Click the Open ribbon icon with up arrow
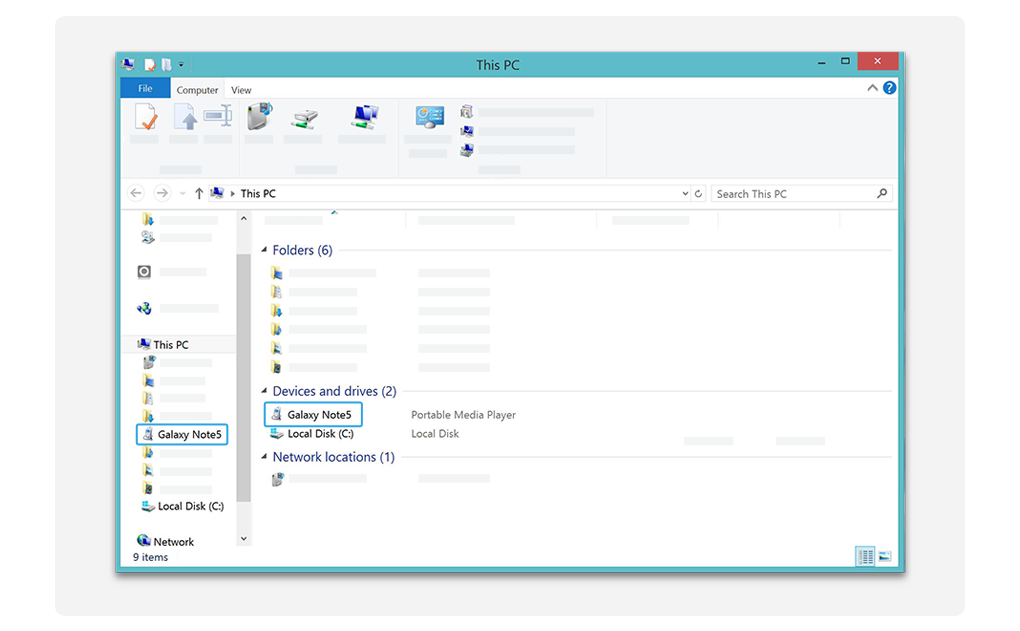The image size is (1020, 631). [185, 117]
